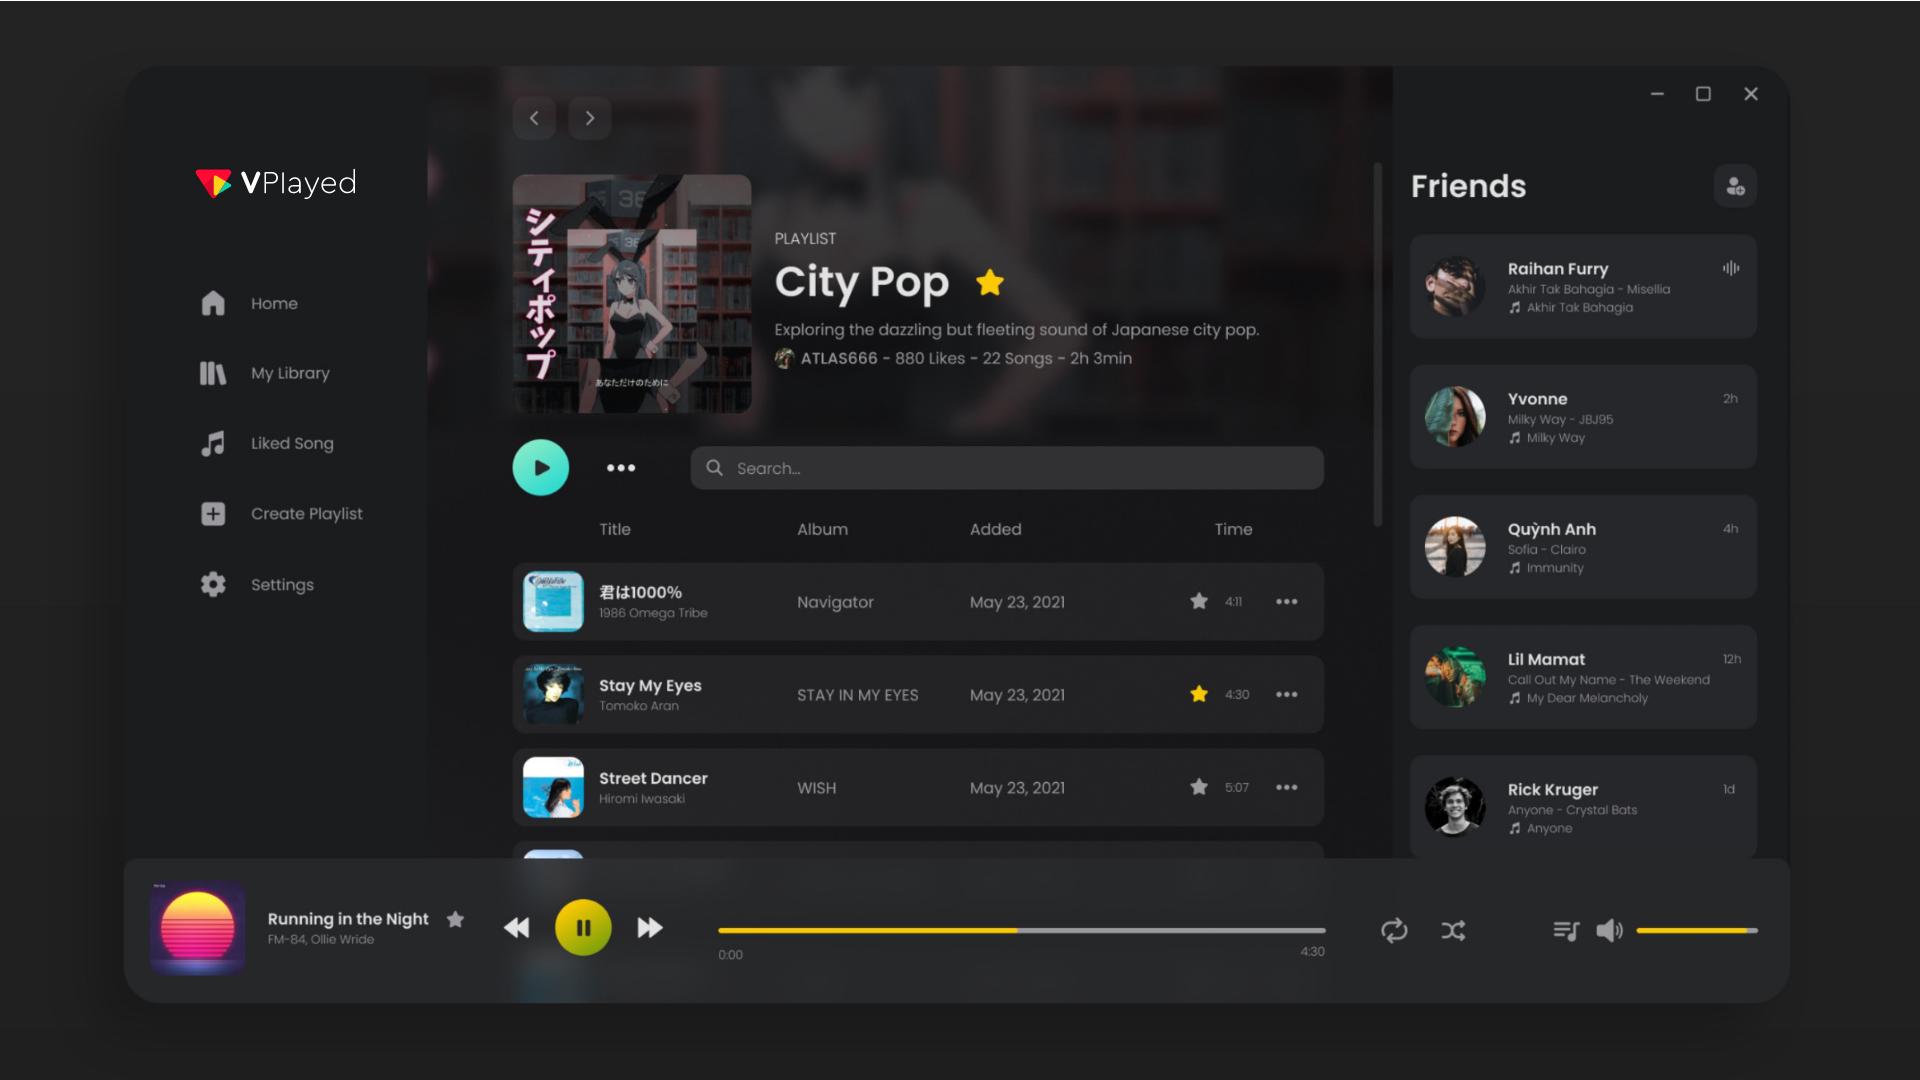Expand the ellipsis options on City Pop playlist
The image size is (1920, 1080).
tap(621, 468)
